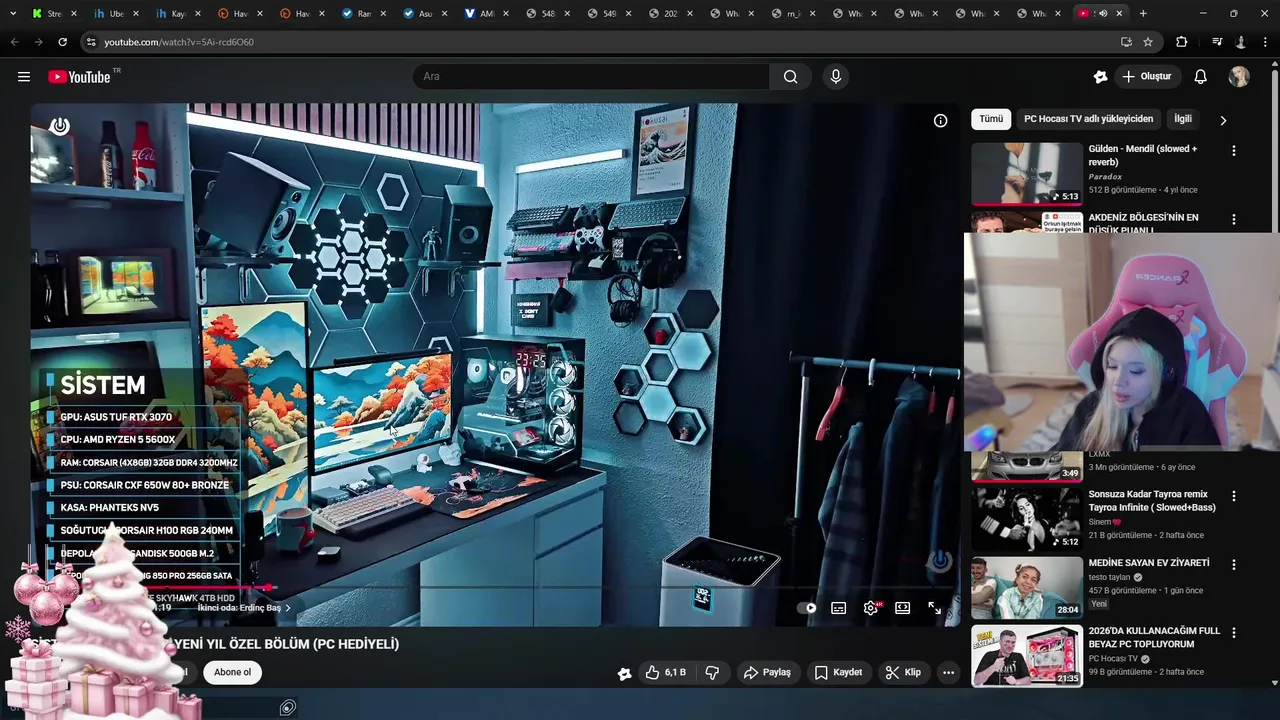
Task: Show next filter chips with the right chevron
Action: tap(1223, 120)
